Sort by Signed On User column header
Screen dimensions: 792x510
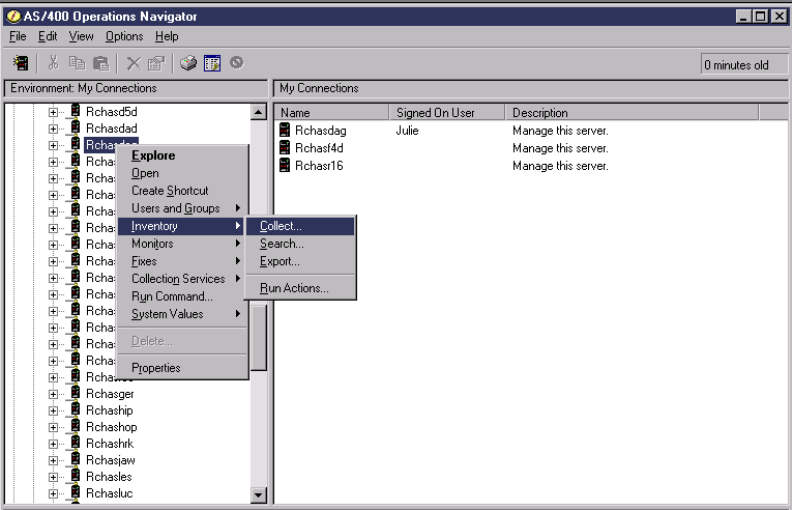tap(447, 113)
